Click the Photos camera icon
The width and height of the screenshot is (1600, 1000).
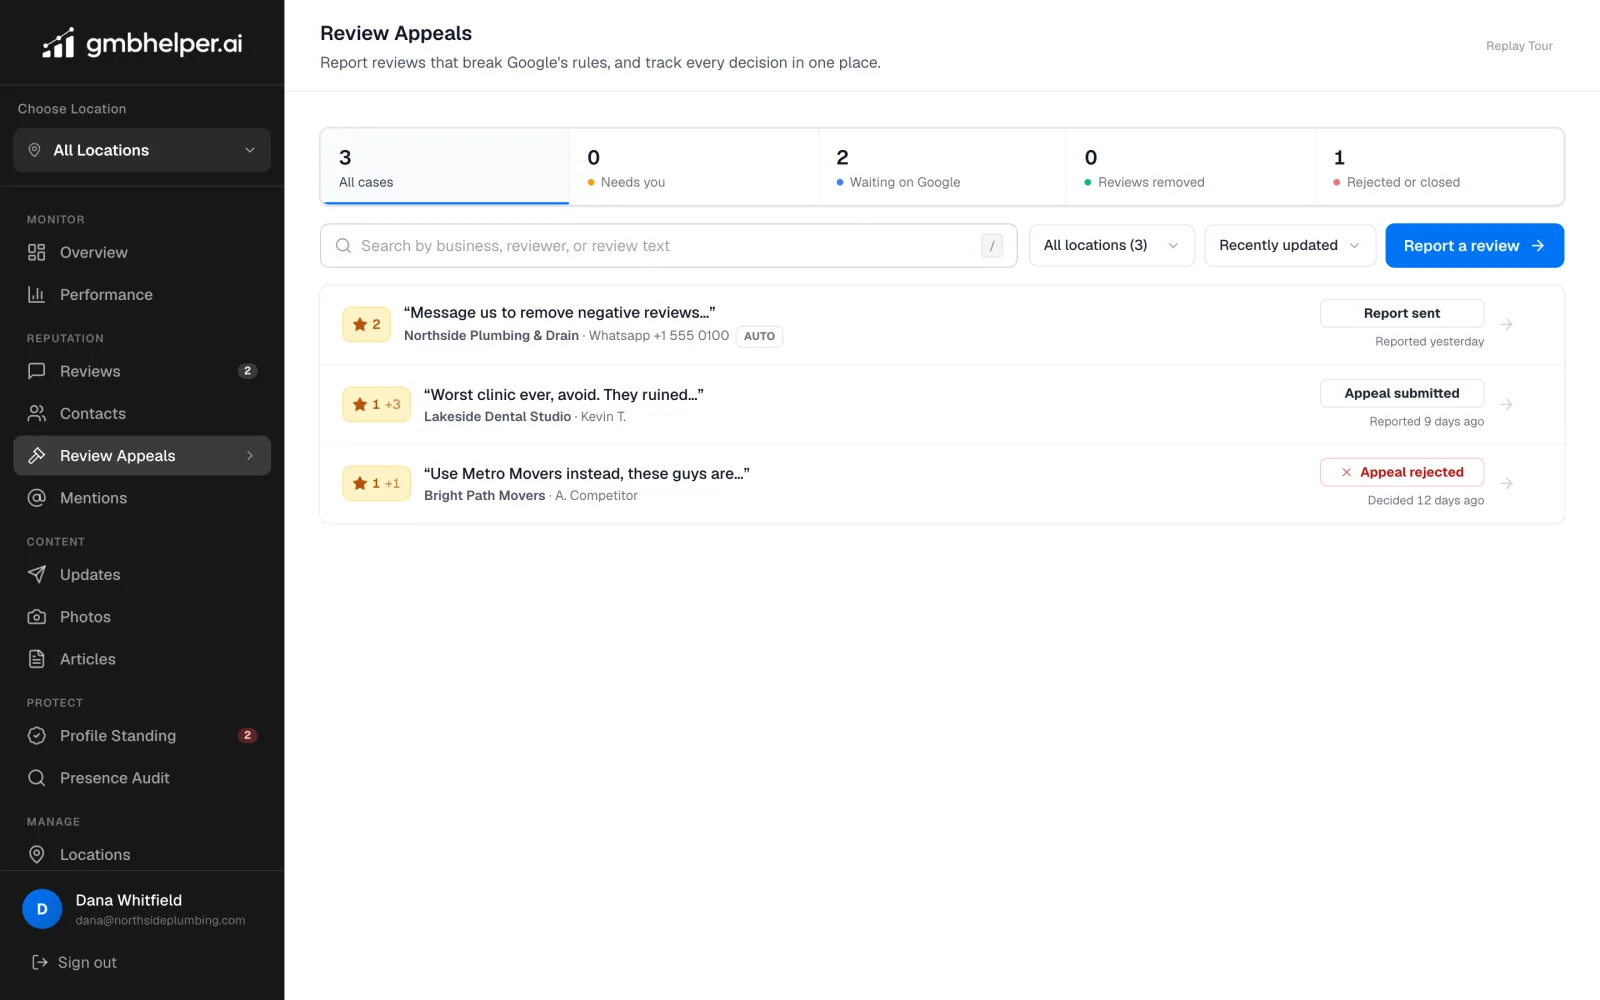pos(37,617)
